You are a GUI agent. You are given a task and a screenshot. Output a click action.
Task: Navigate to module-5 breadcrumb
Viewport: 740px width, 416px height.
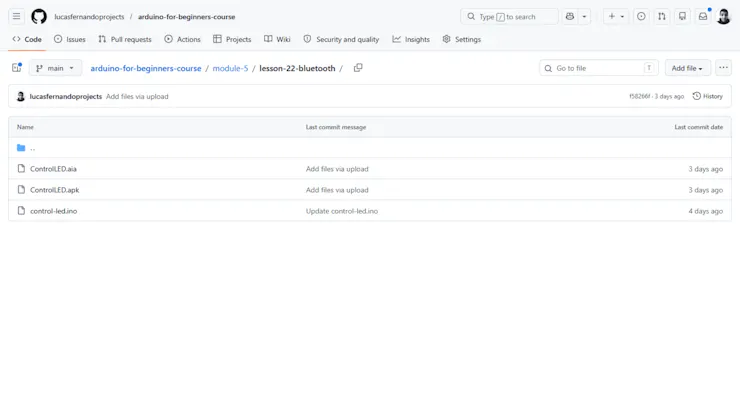pyautogui.click(x=230, y=68)
